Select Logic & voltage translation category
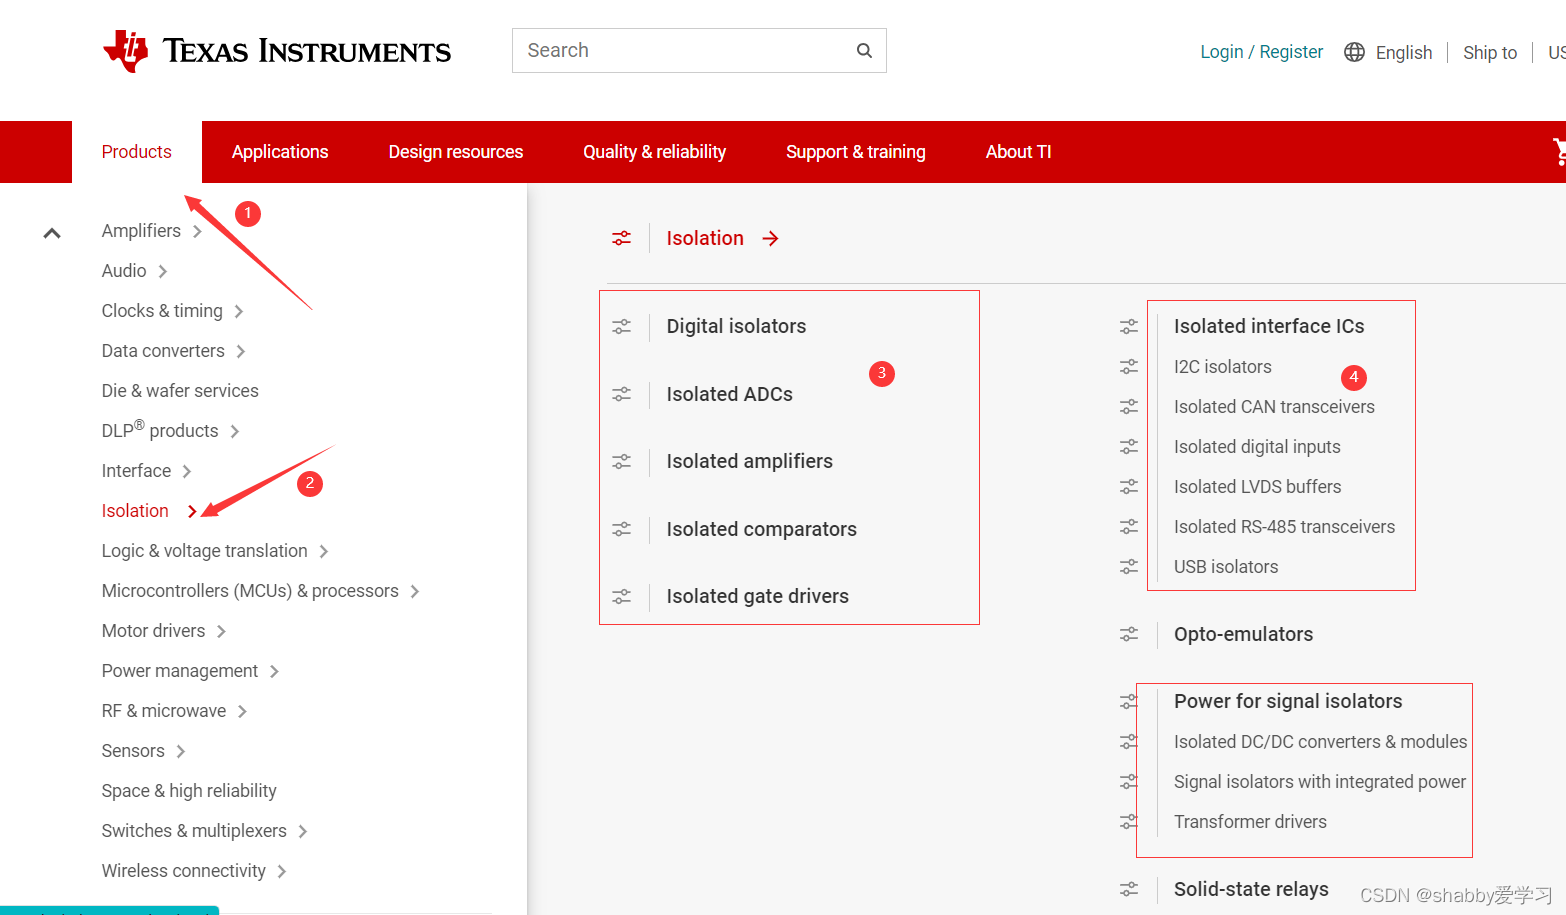Viewport: 1566px width, 915px height. pos(204,551)
